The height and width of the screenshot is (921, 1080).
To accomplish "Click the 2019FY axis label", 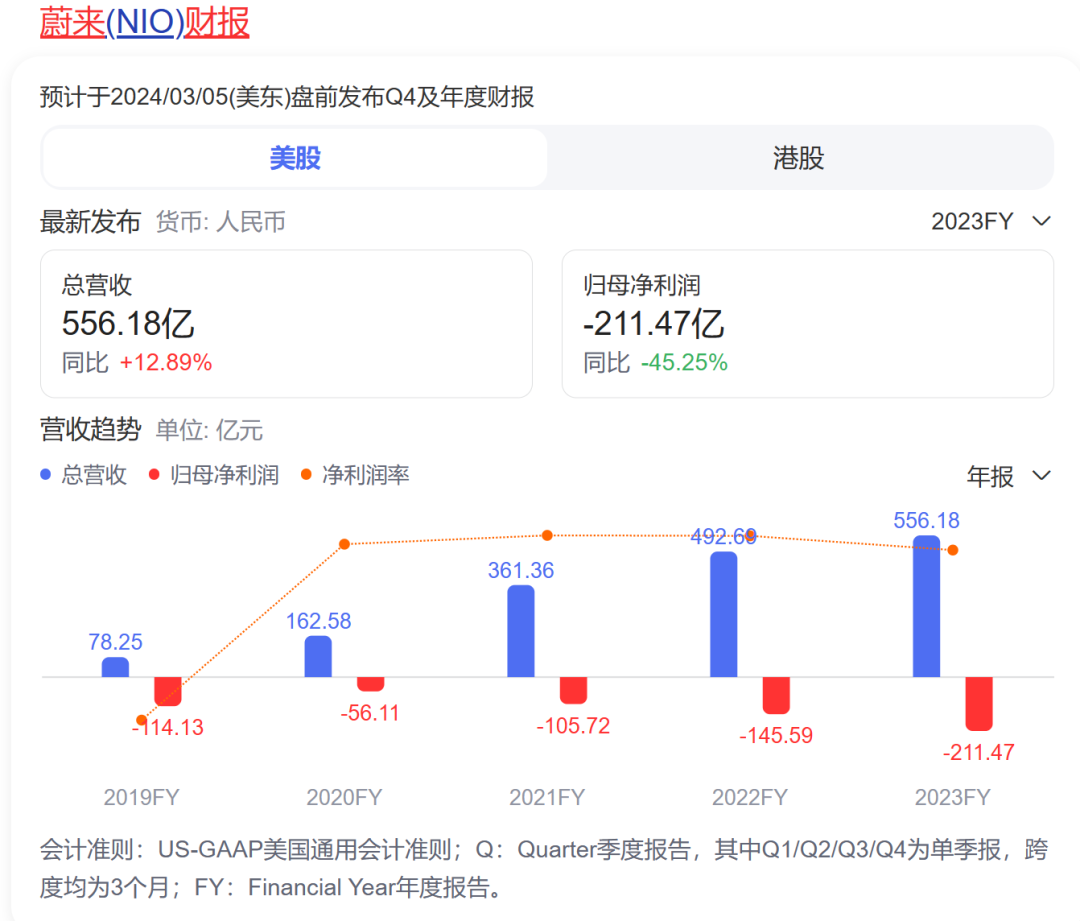I will [x=141, y=798].
